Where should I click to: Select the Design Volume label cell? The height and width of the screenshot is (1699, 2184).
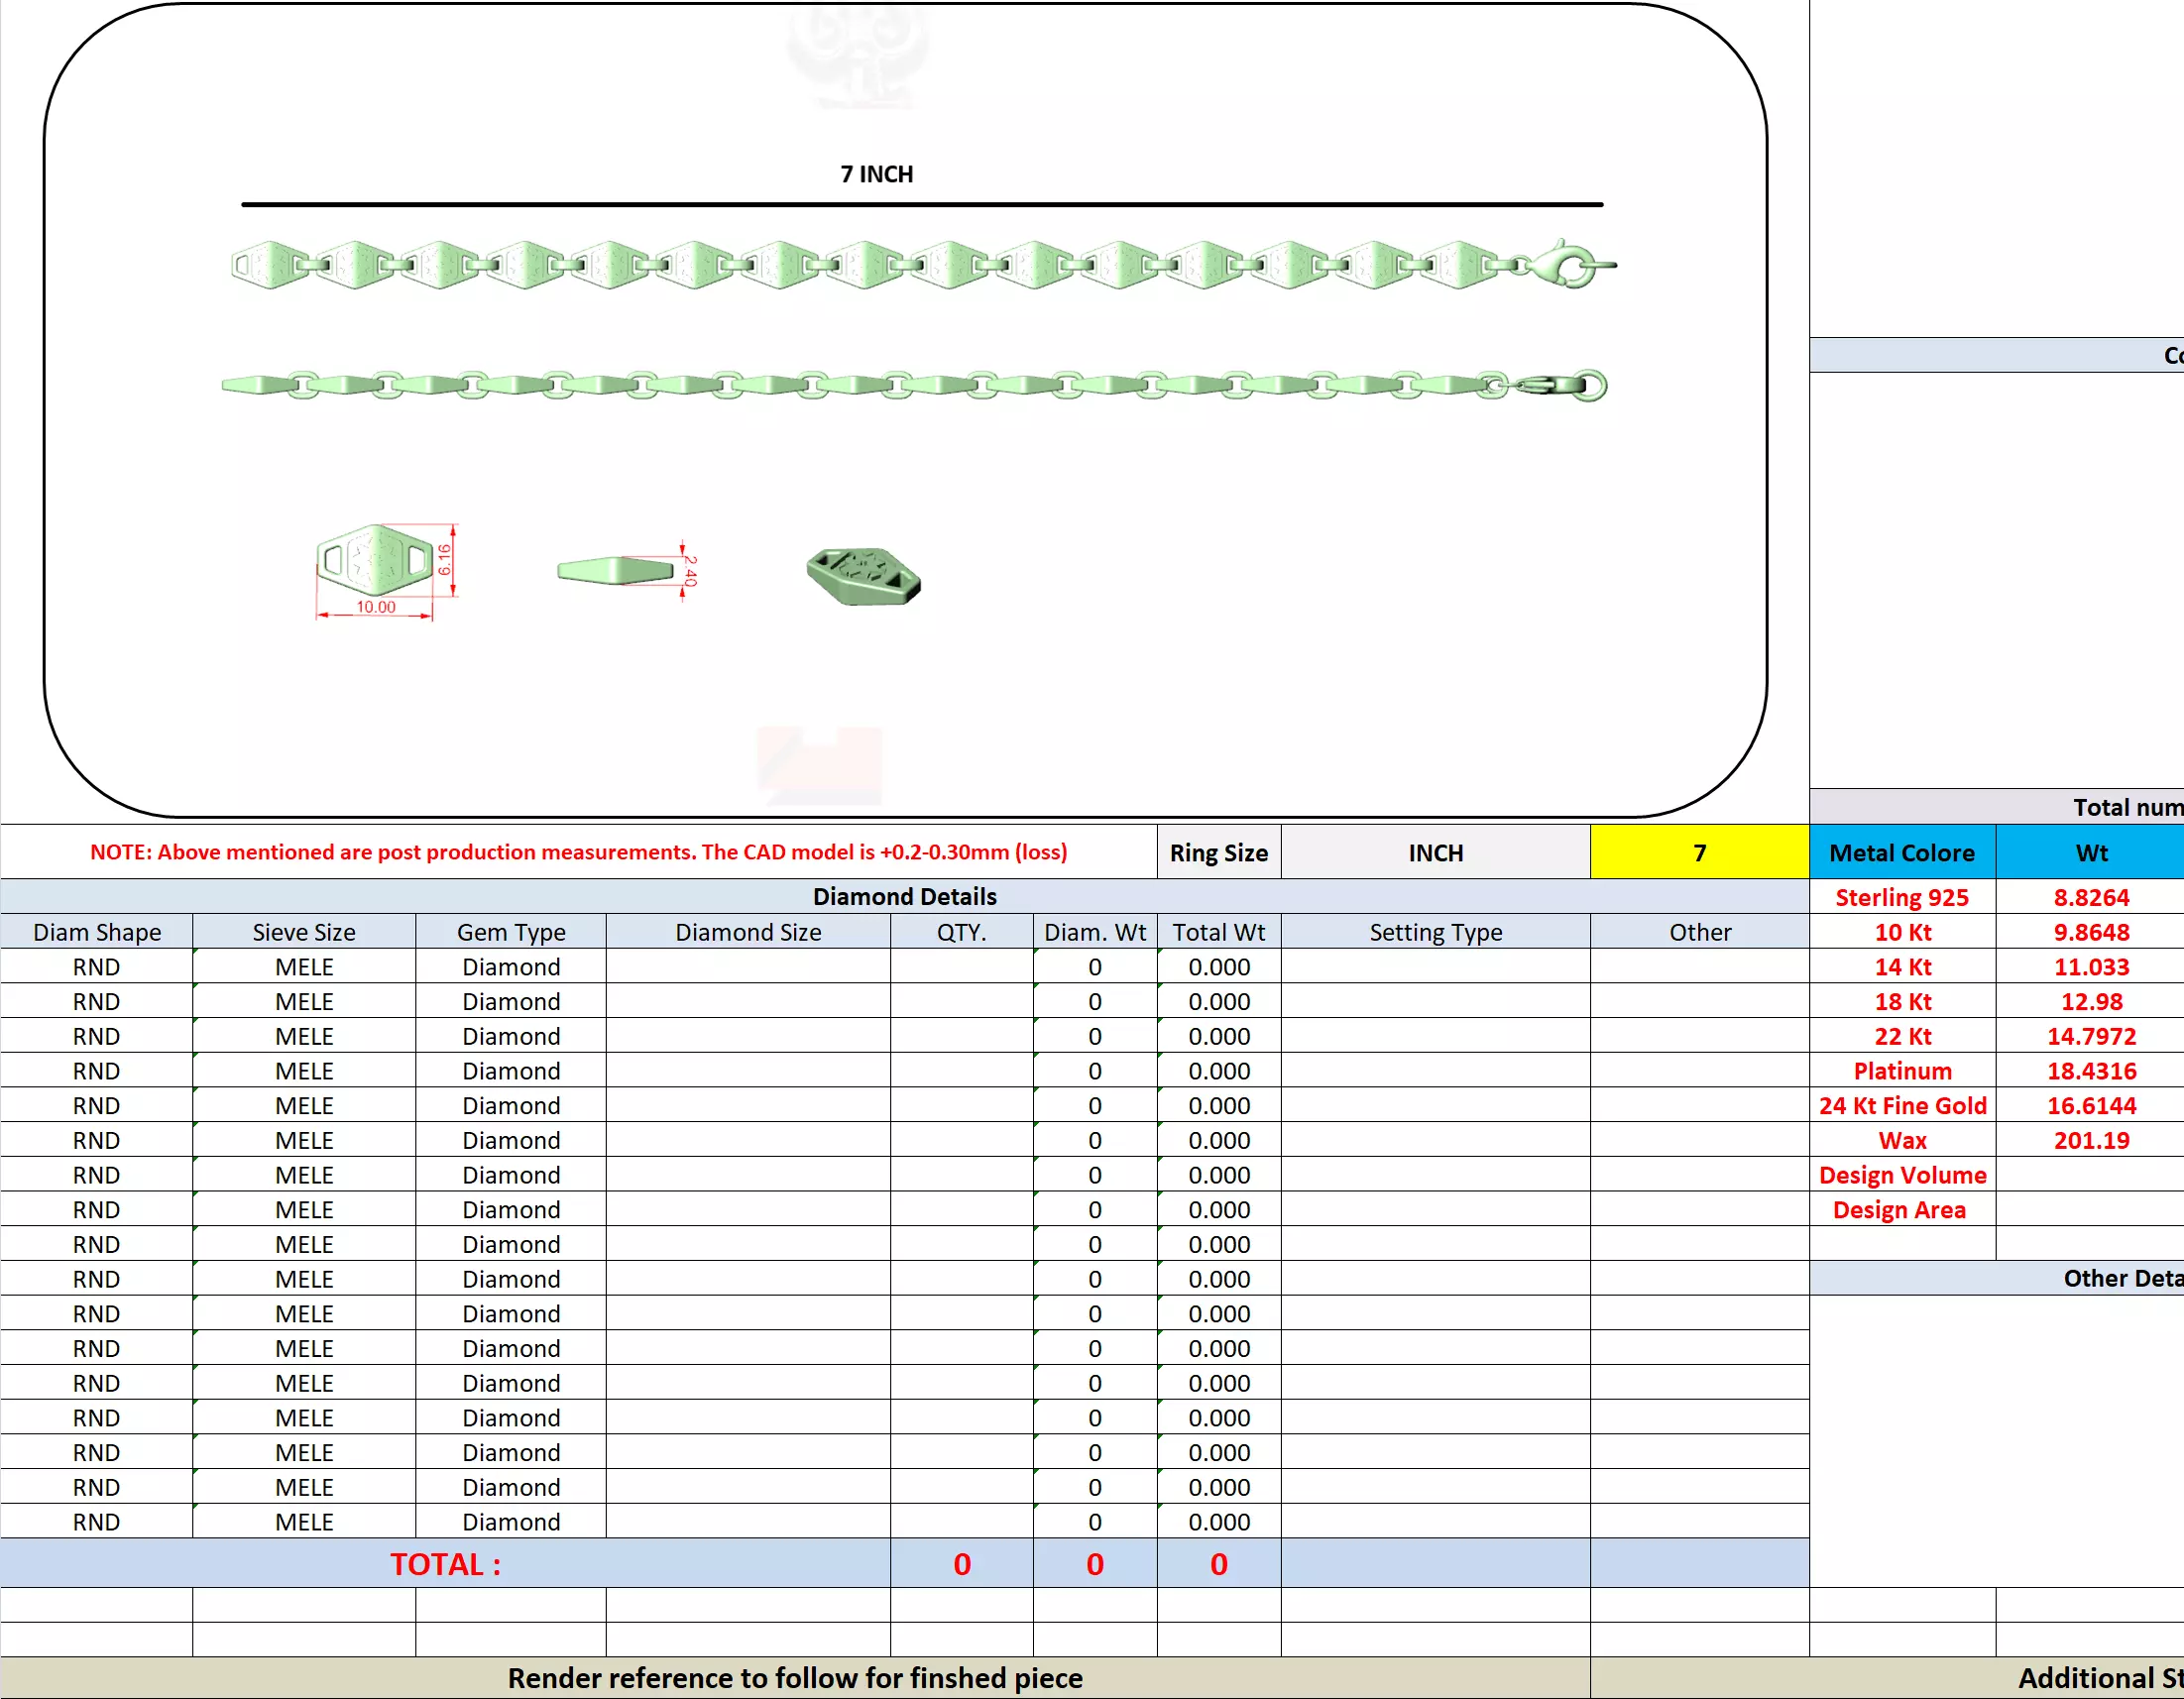1901,1175
